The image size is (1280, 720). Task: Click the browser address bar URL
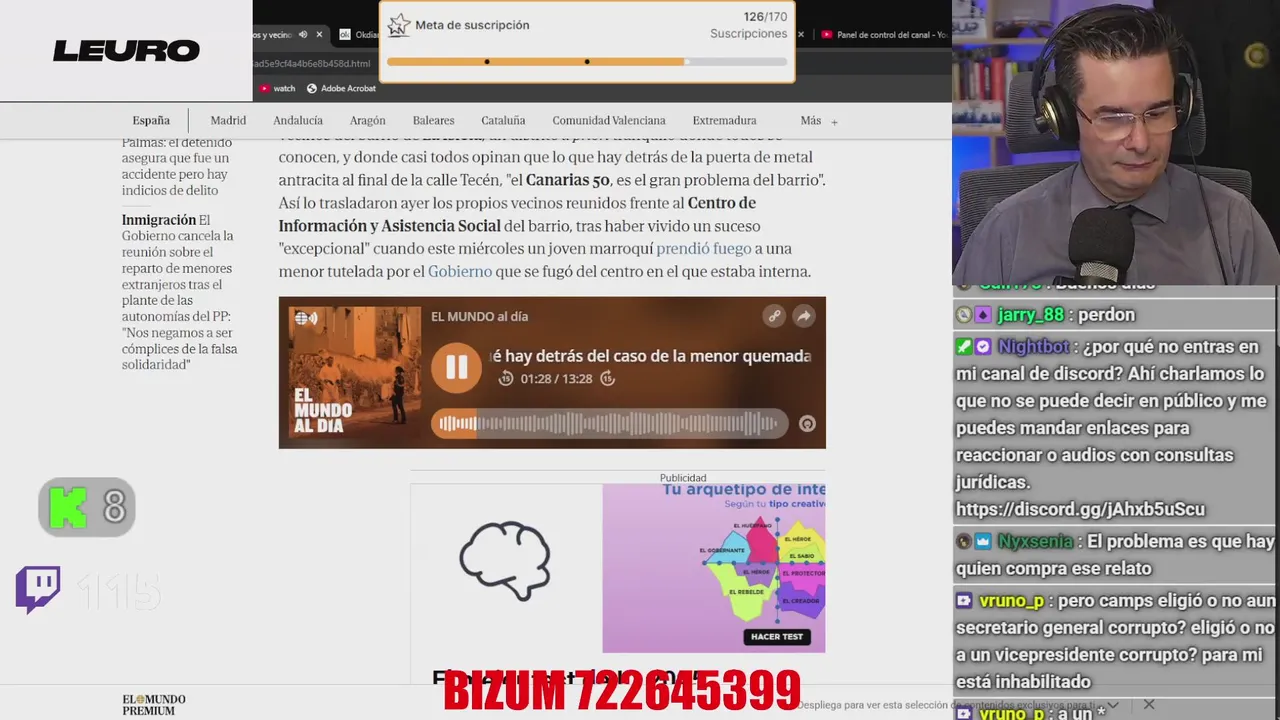coord(312,63)
